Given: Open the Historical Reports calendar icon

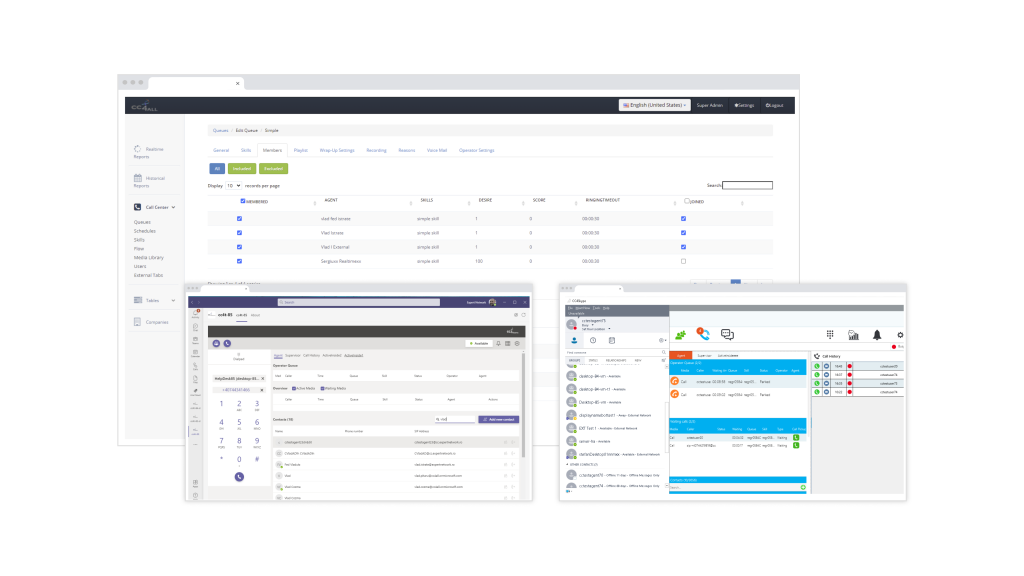Looking at the screenshot, I should click(x=138, y=178).
